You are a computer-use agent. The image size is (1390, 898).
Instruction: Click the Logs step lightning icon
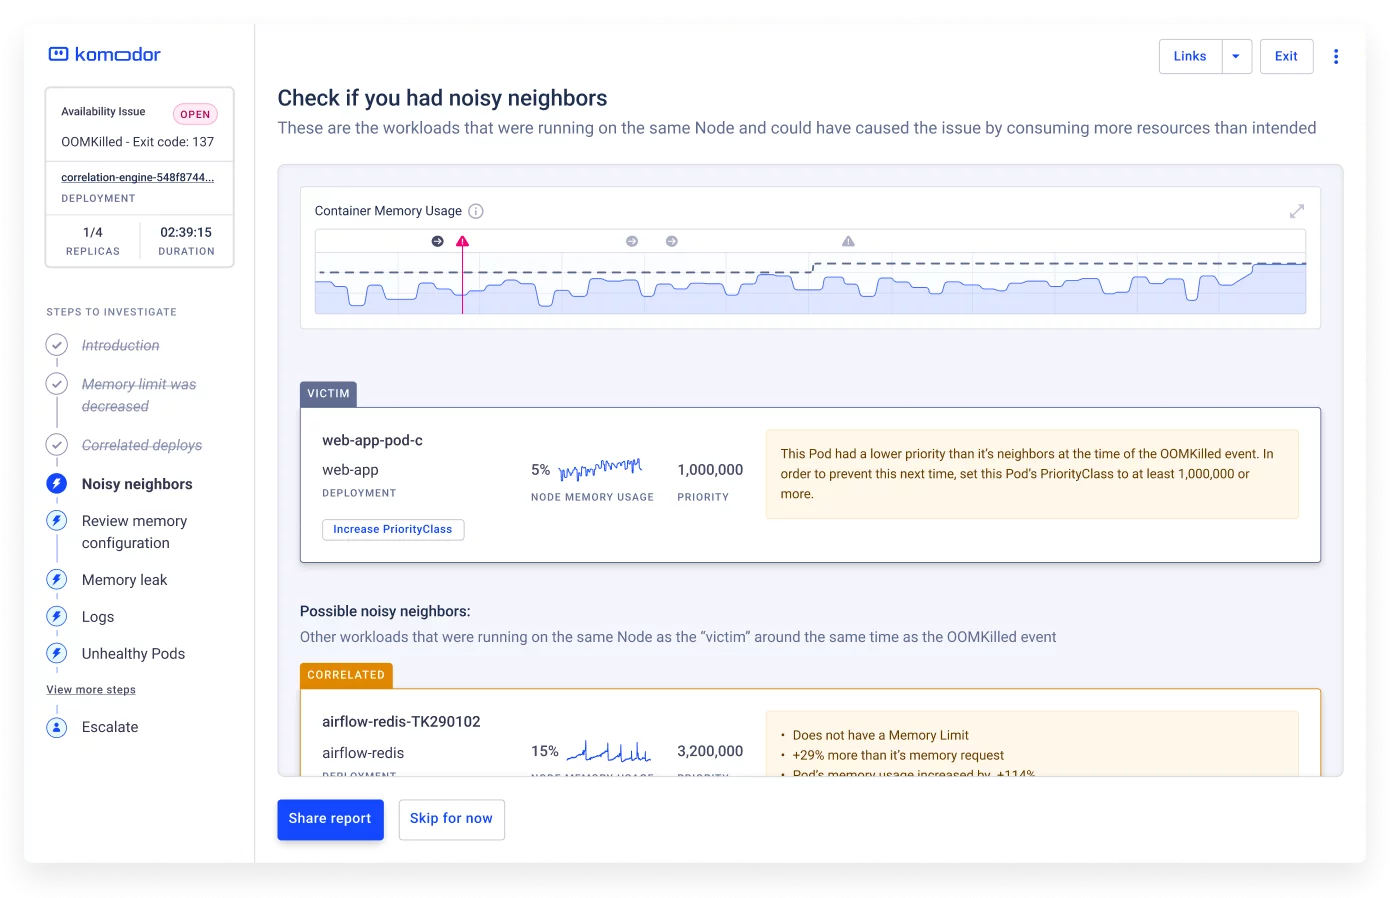(x=57, y=617)
